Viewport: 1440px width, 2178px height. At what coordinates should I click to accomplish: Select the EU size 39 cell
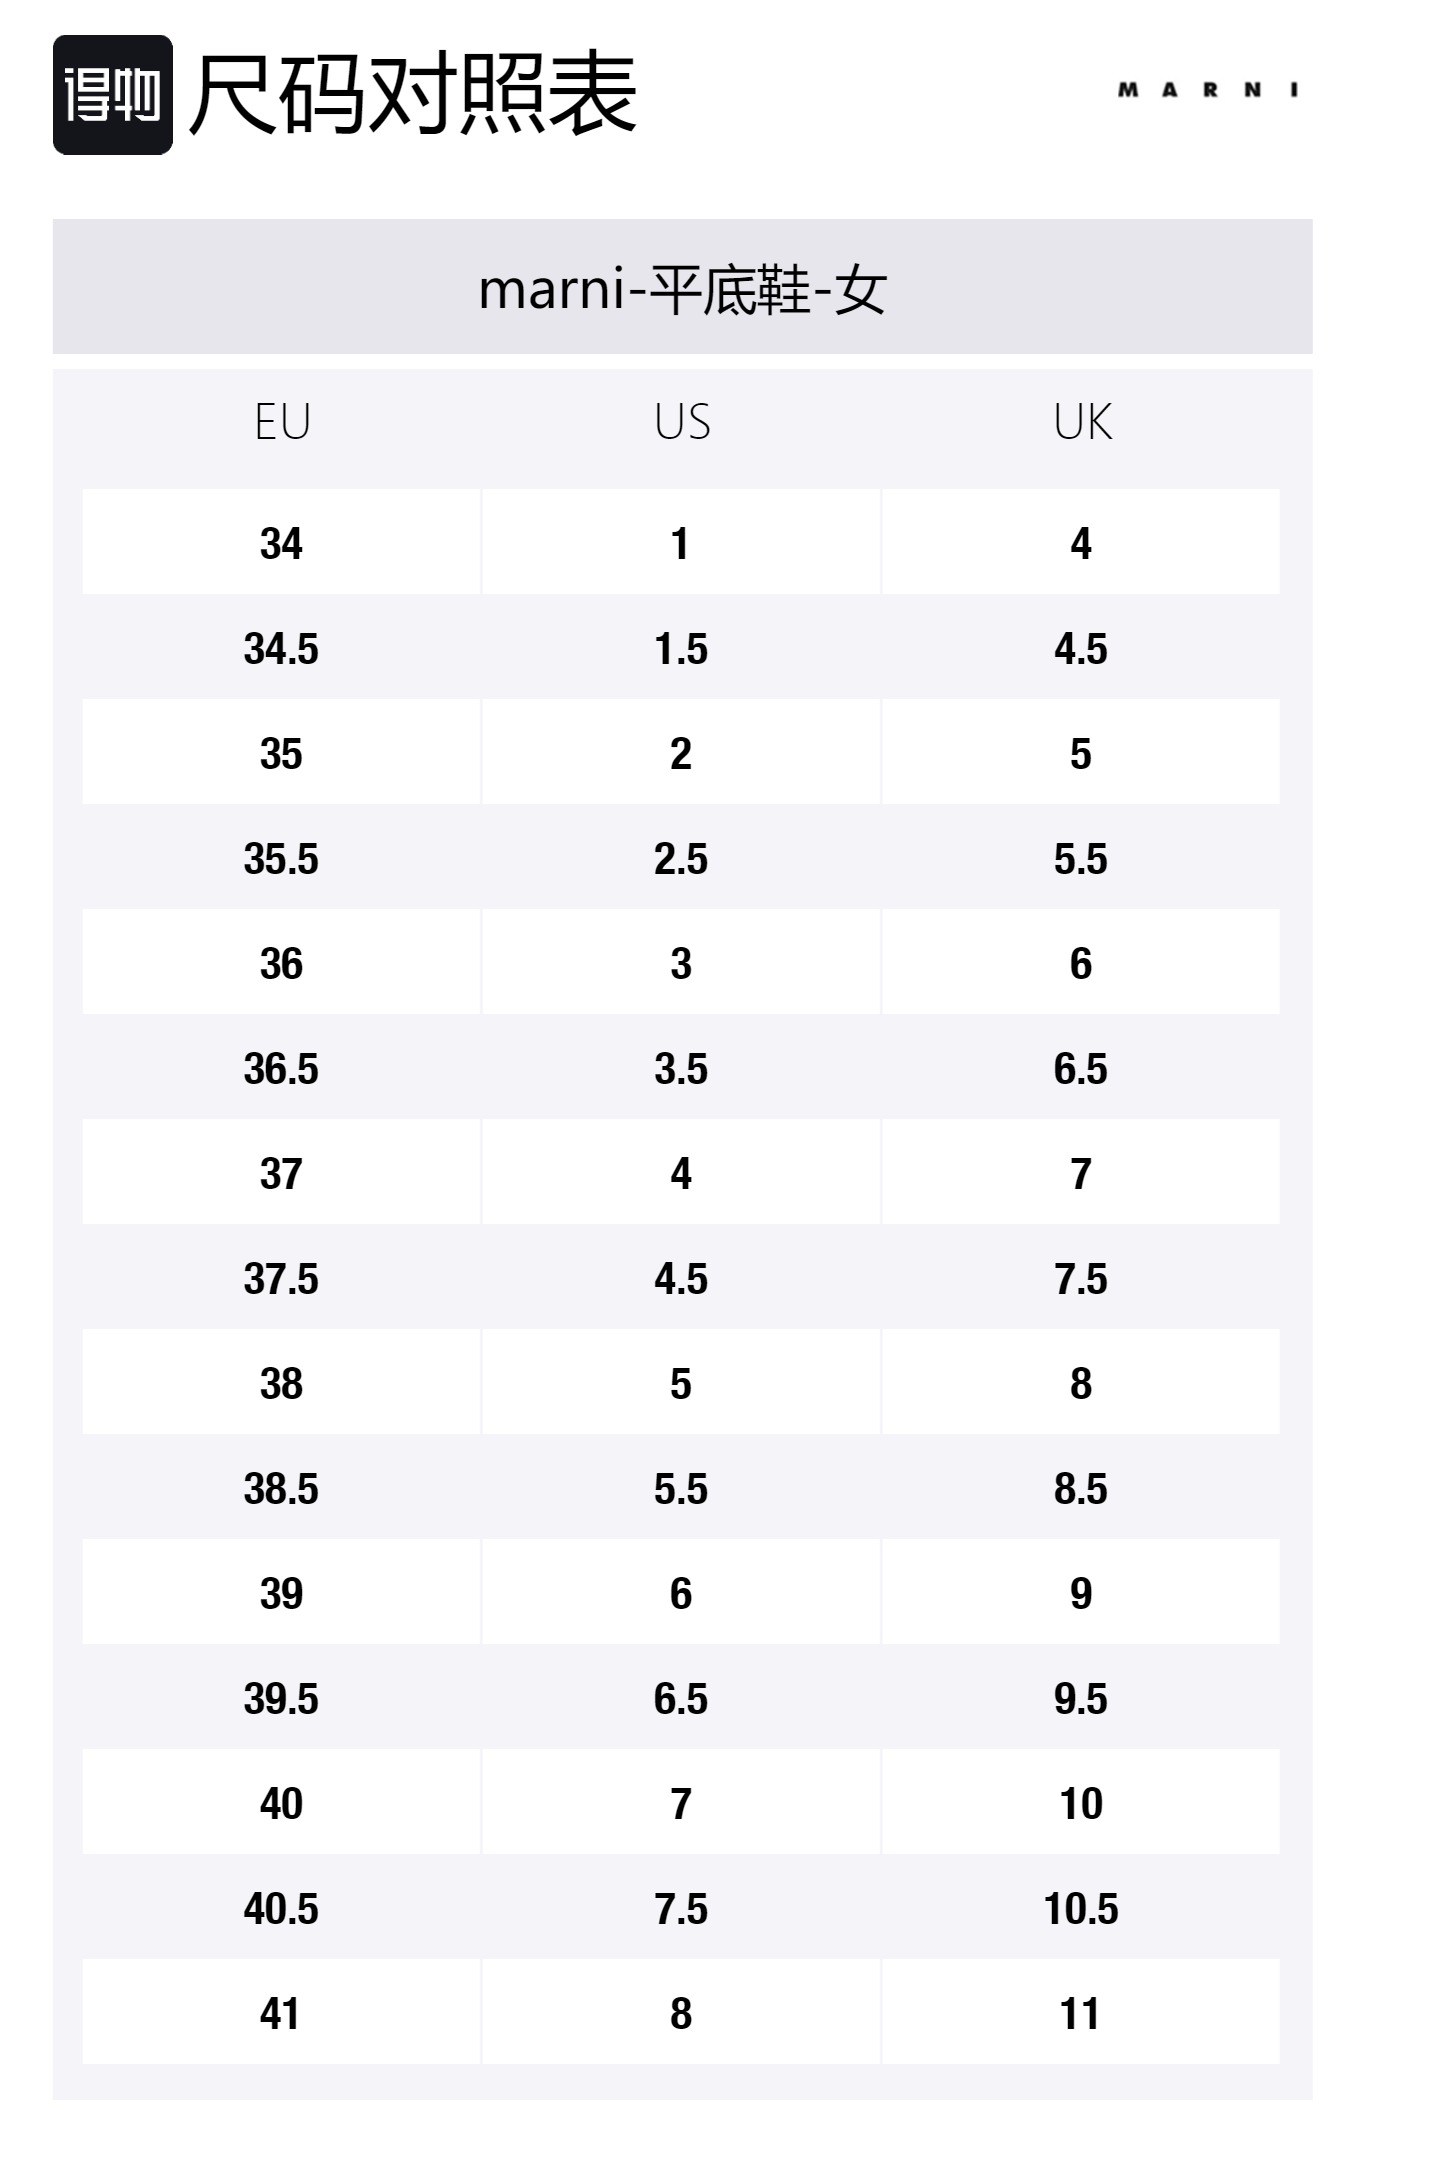tap(281, 1593)
